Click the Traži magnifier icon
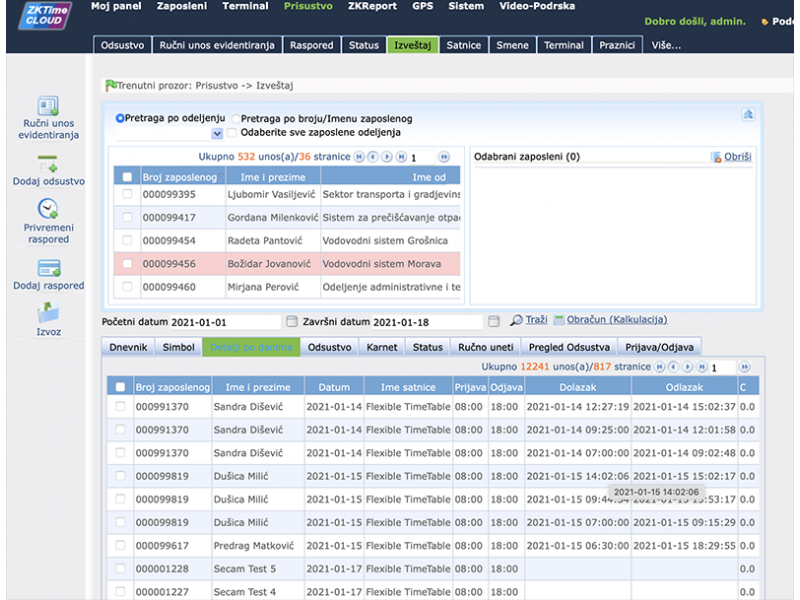 click(516, 320)
